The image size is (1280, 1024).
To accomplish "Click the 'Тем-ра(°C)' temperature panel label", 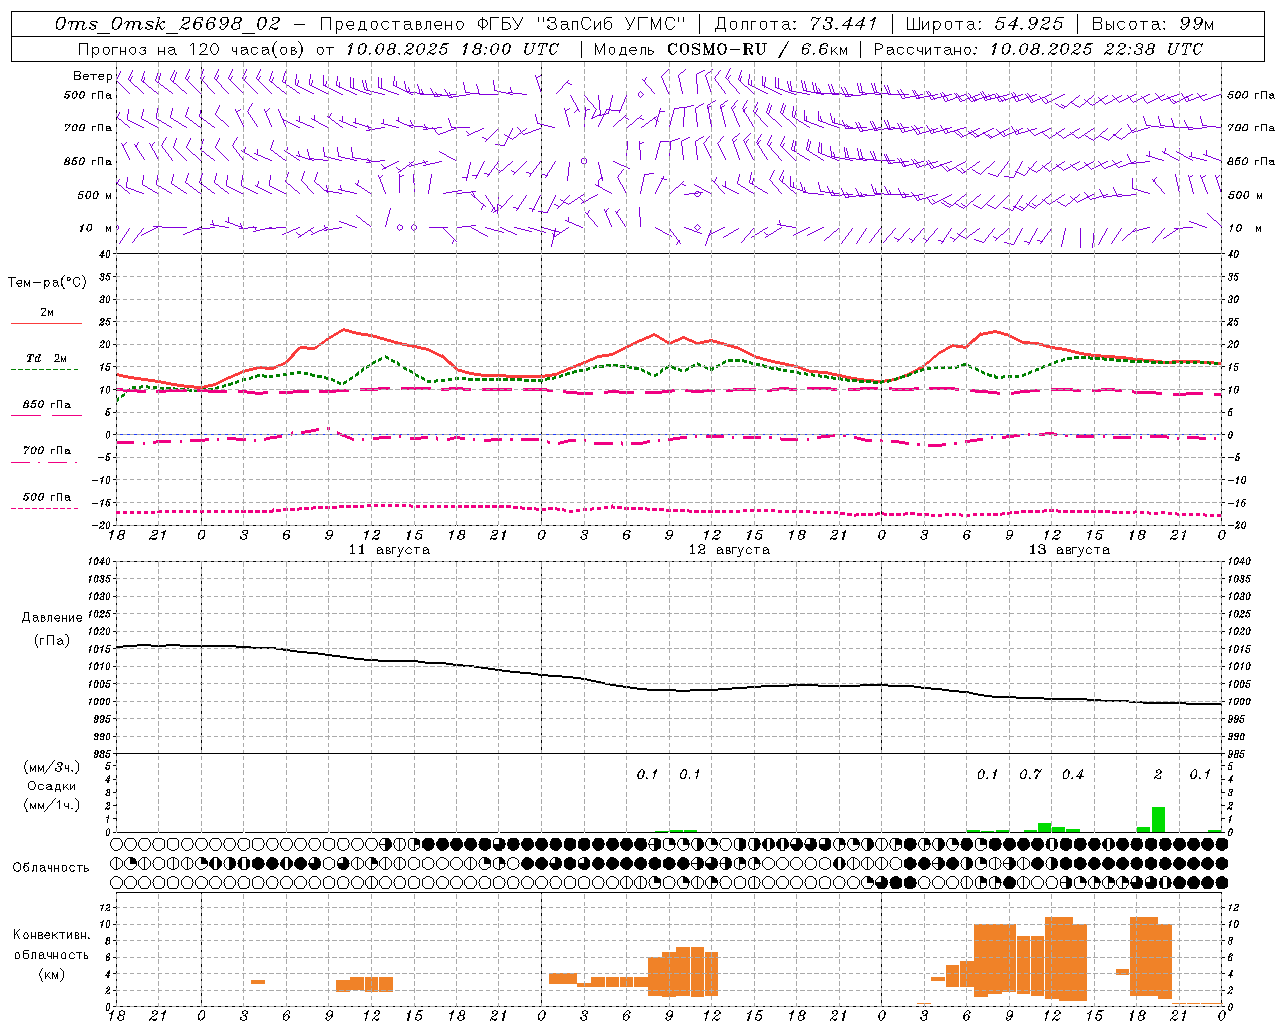I will click(x=47, y=283).
